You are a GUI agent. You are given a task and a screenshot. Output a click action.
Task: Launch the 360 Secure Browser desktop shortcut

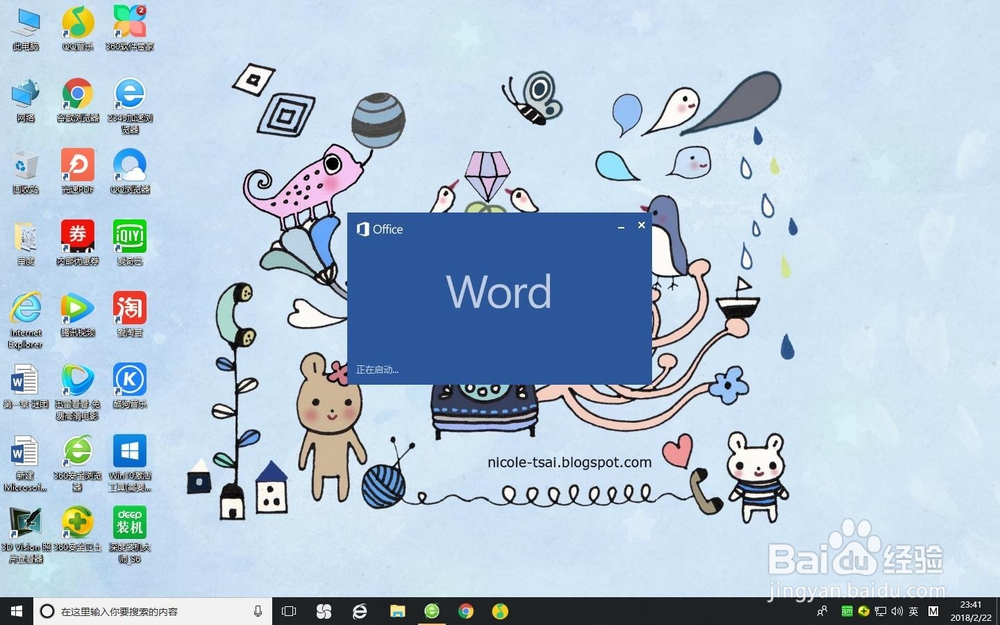[78, 464]
